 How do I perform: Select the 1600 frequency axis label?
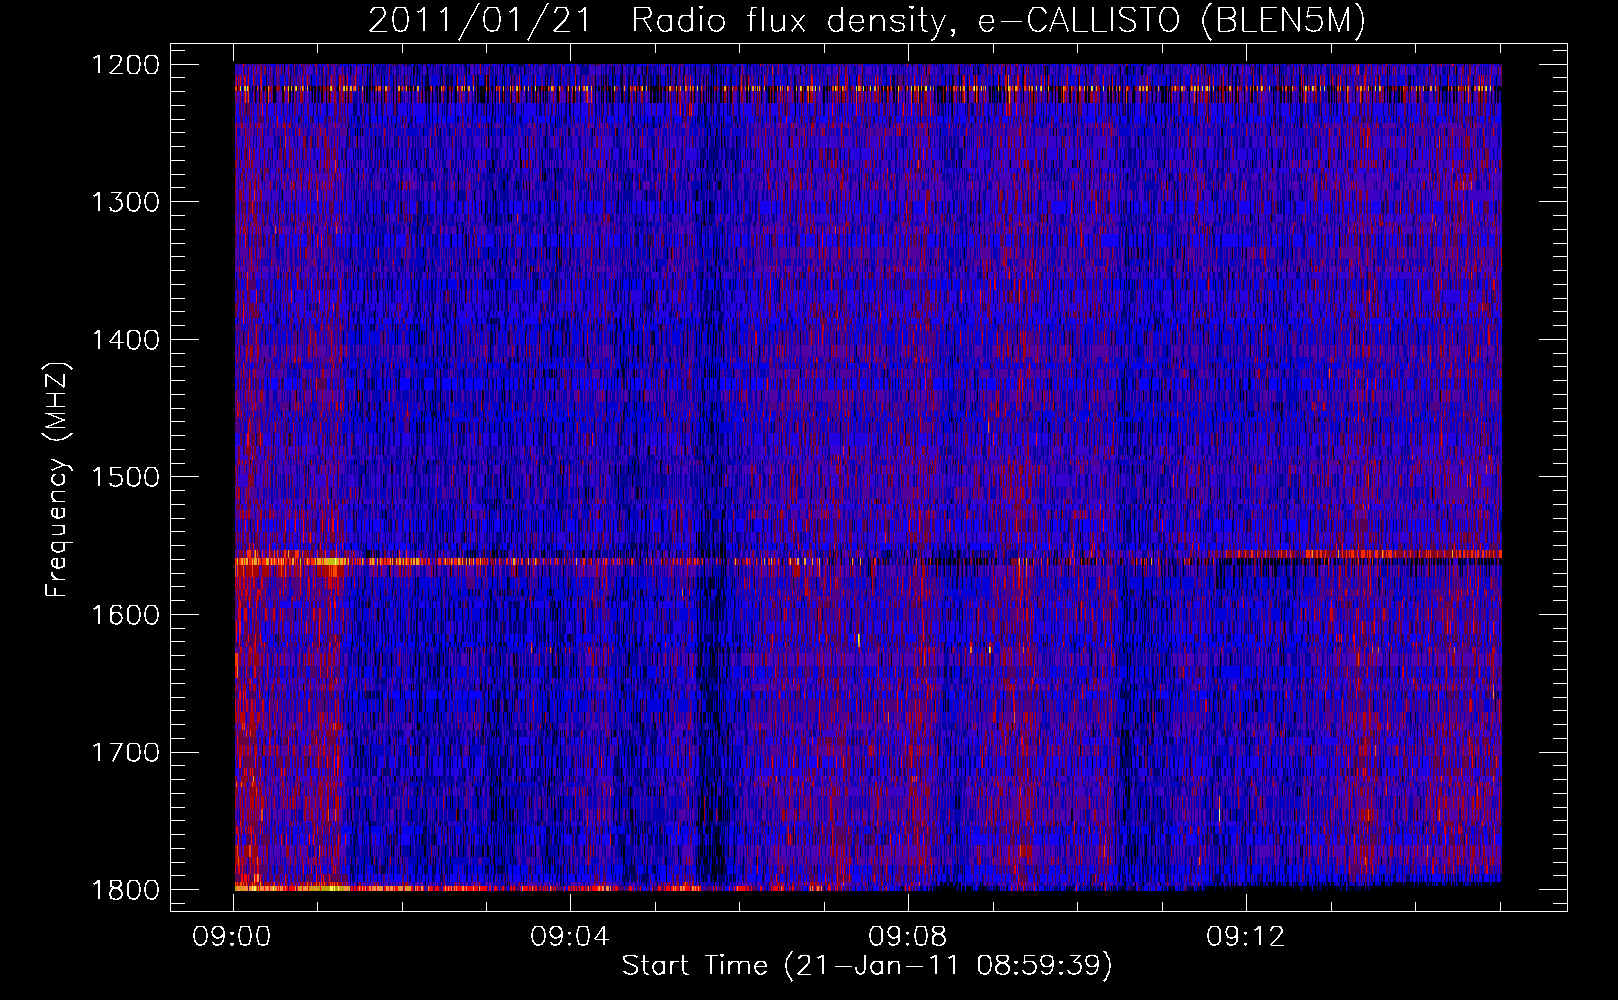pyautogui.click(x=125, y=616)
